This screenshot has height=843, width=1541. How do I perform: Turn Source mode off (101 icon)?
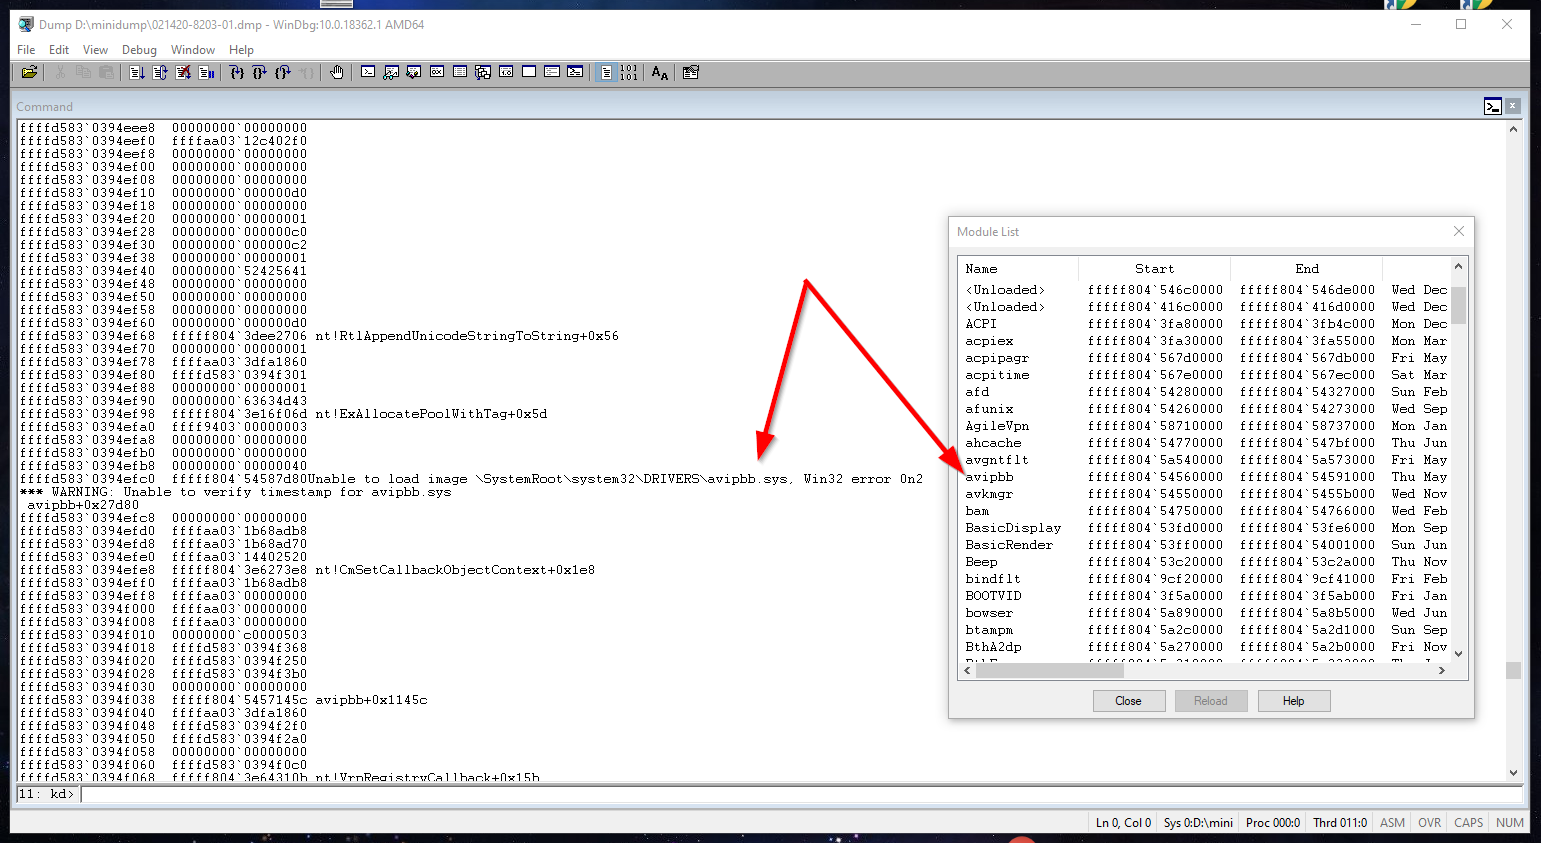pyautogui.click(x=629, y=72)
